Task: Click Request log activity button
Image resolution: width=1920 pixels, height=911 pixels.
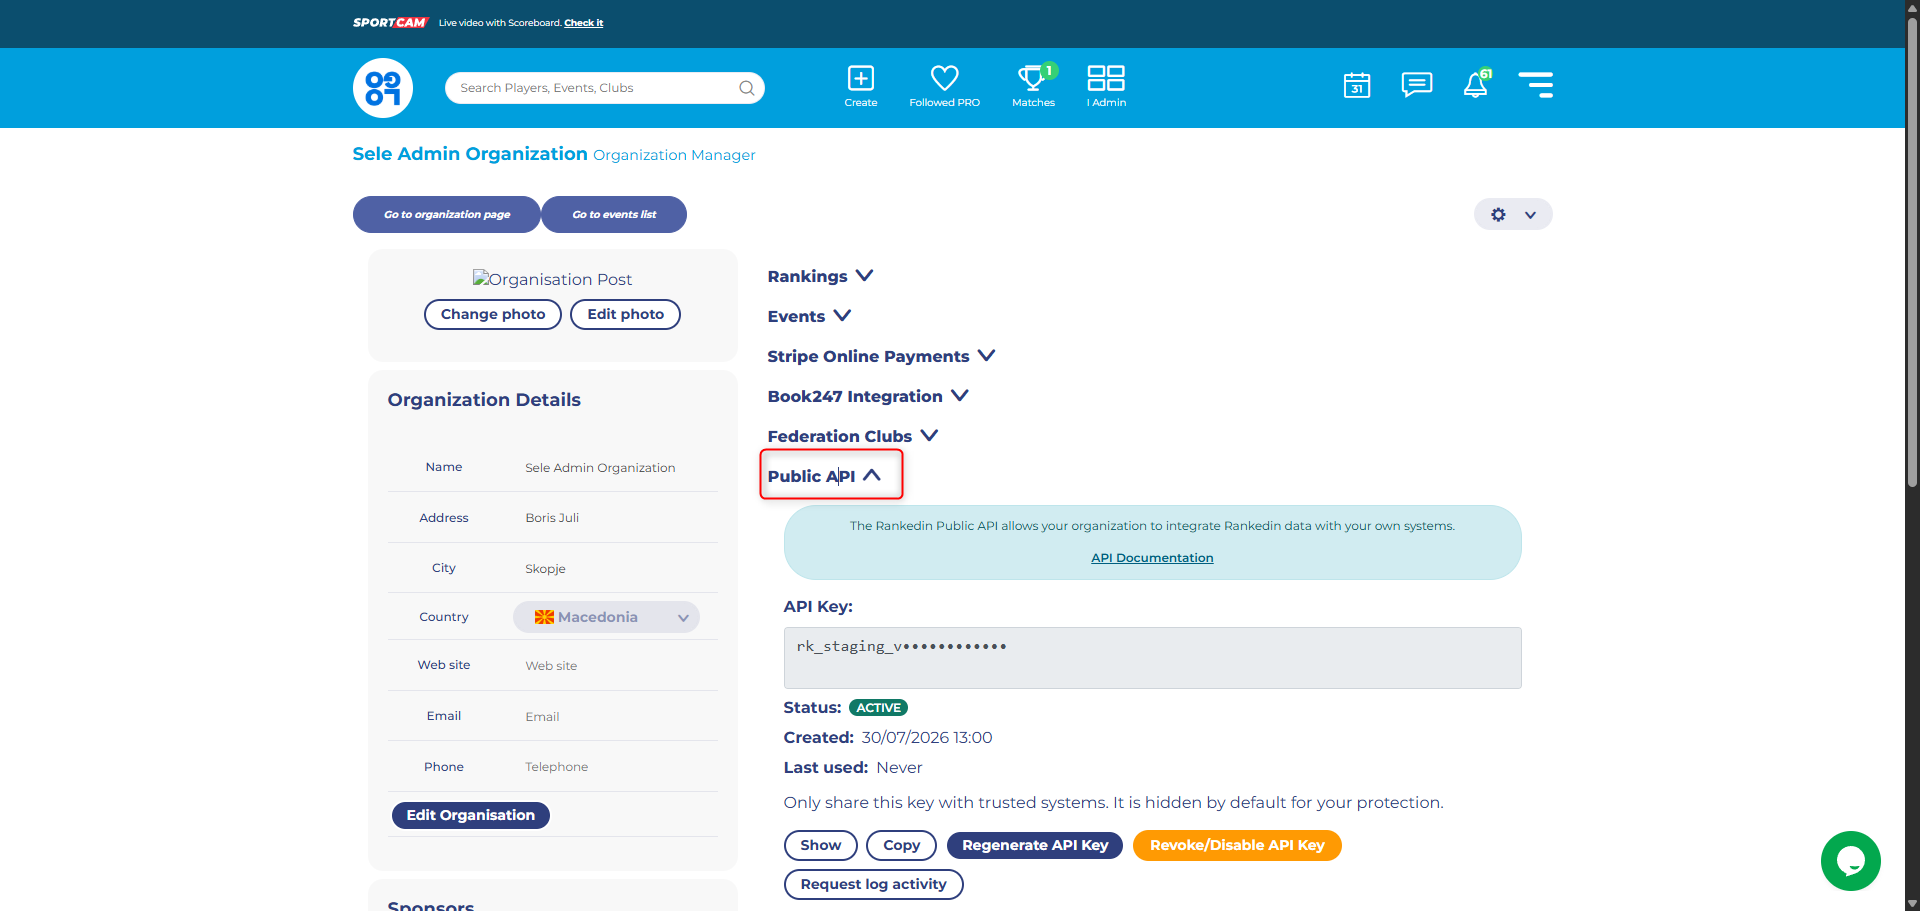Action: tap(873, 884)
